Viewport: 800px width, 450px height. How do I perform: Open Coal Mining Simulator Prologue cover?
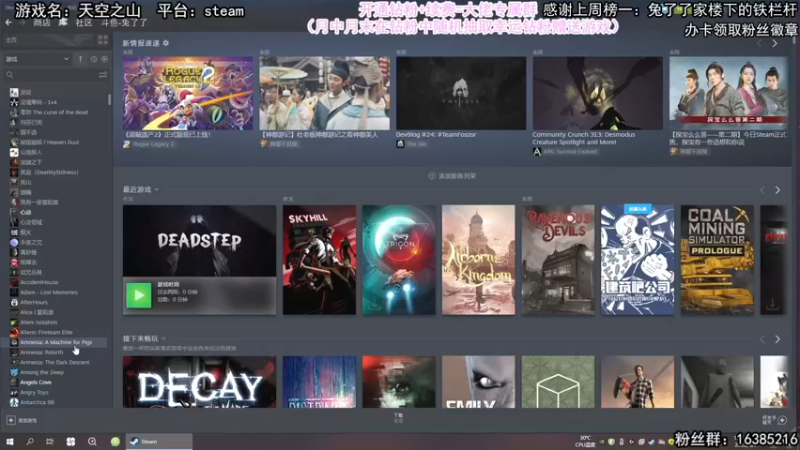(x=717, y=260)
